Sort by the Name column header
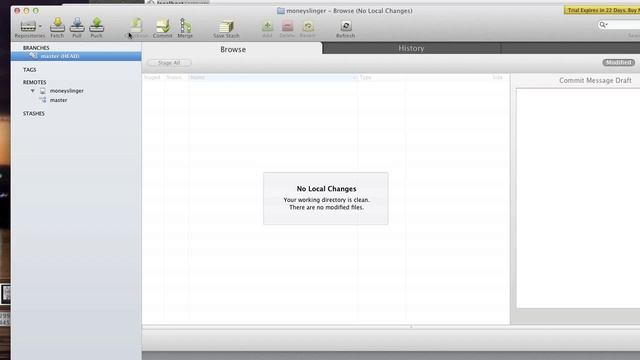Screen dimensions: 640x360 [273, 77]
